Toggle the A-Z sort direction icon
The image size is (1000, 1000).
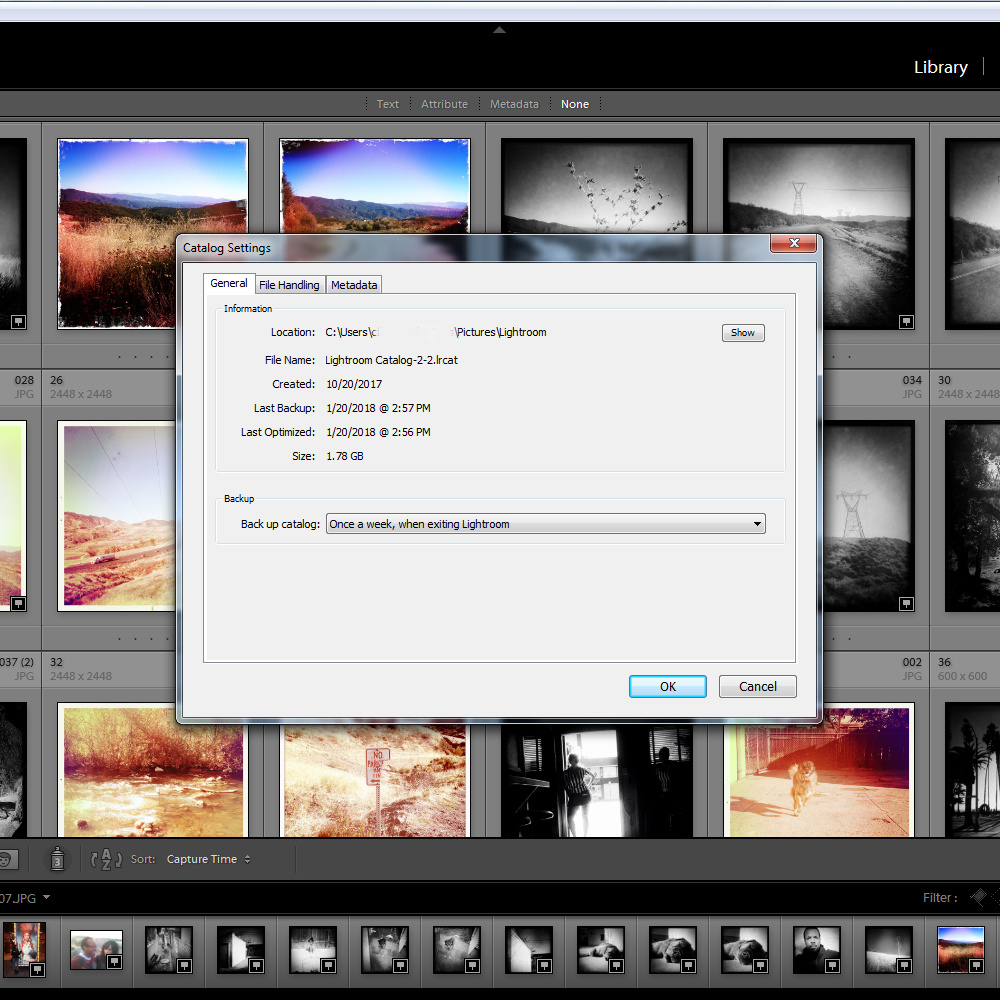[106, 859]
